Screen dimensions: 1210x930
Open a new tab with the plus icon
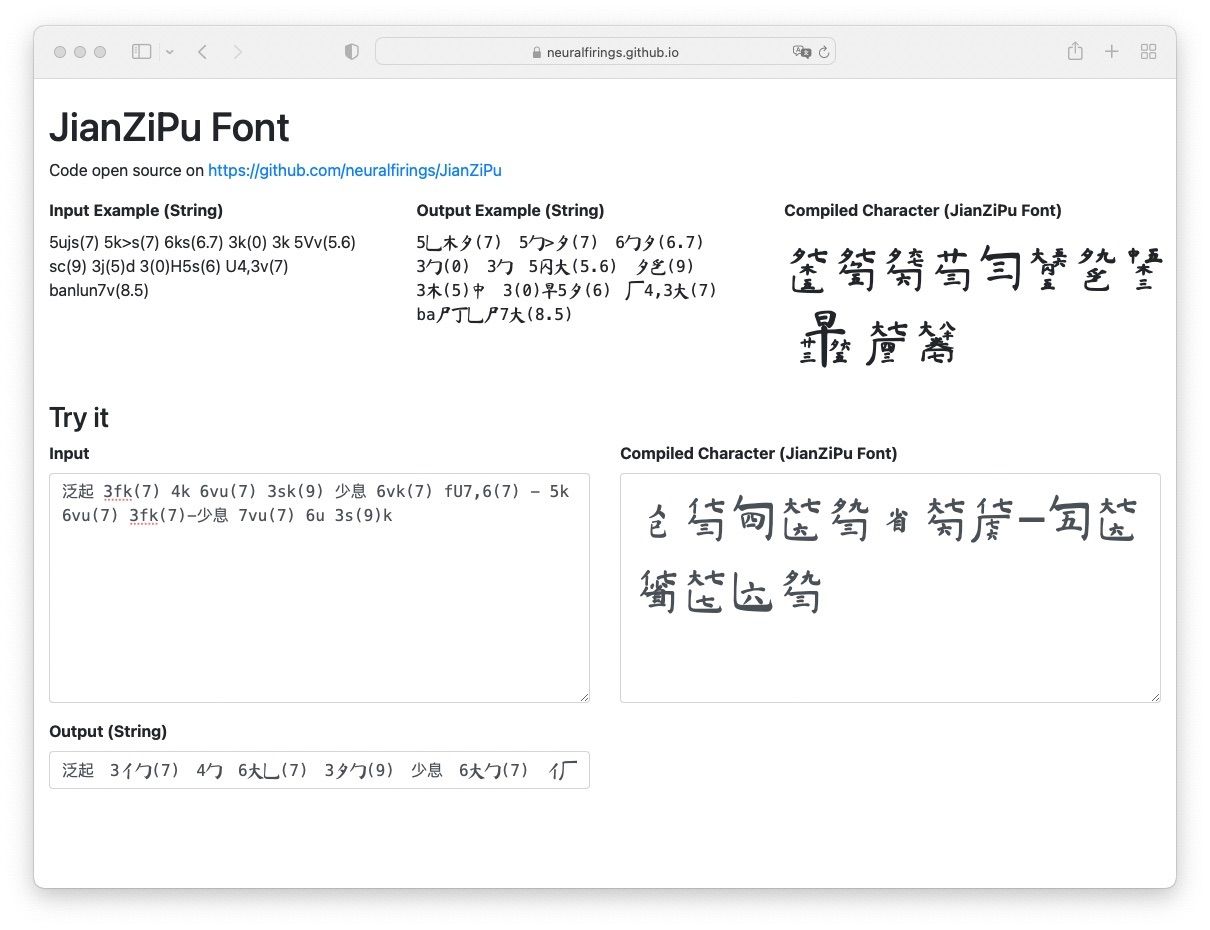pos(1112,51)
